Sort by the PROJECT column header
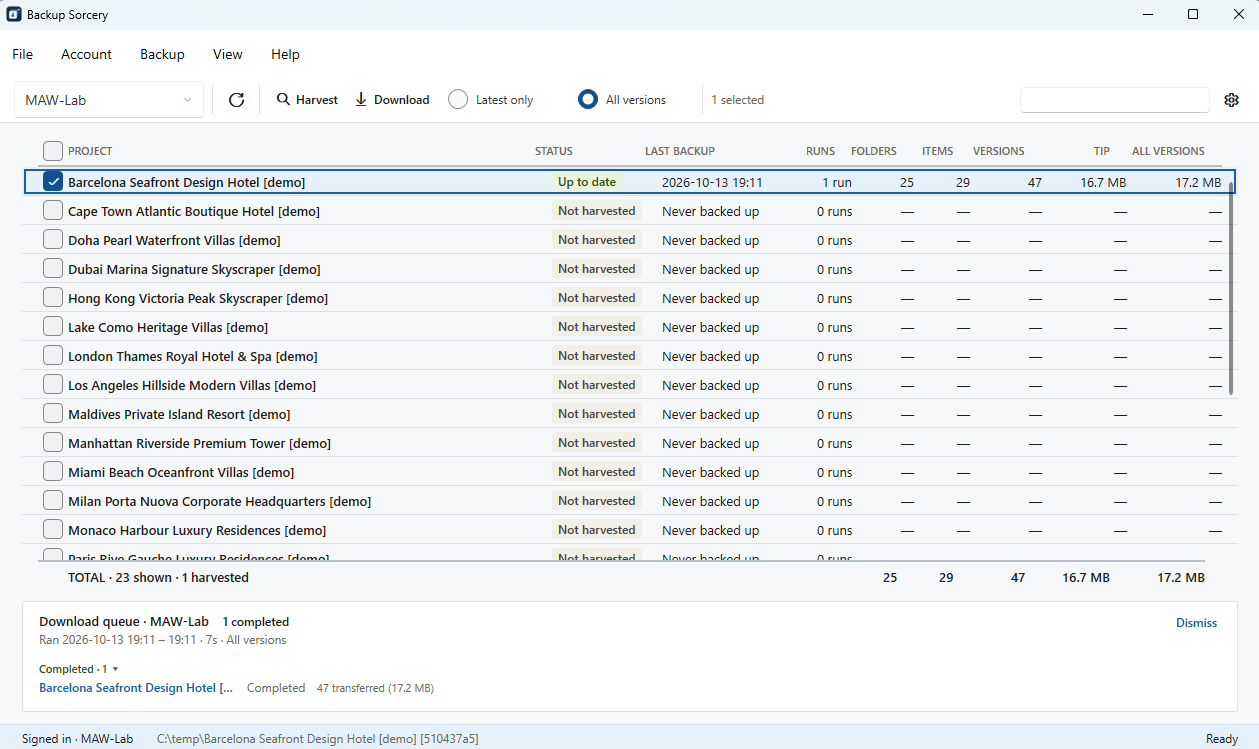 coord(90,151)
